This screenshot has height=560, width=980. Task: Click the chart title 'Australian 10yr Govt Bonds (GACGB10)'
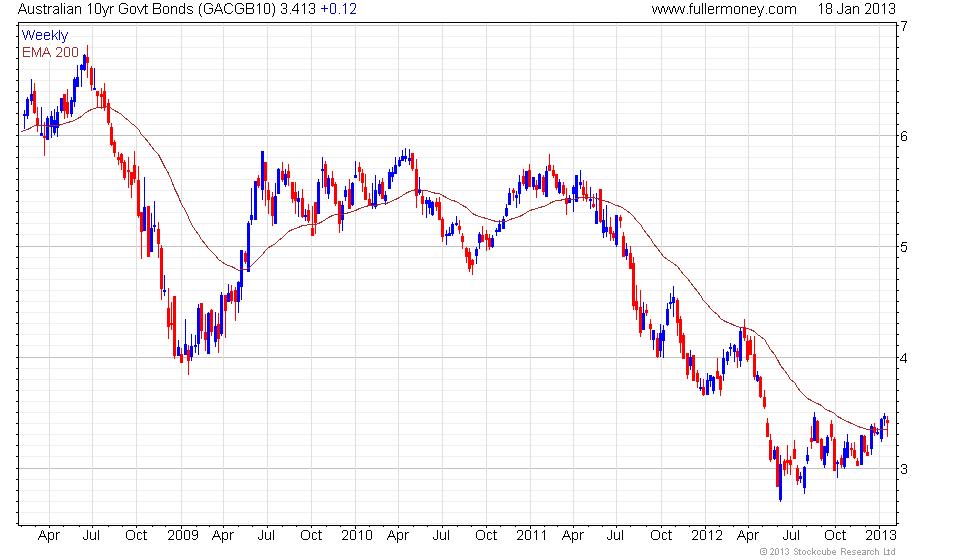(x=146, y=9)
